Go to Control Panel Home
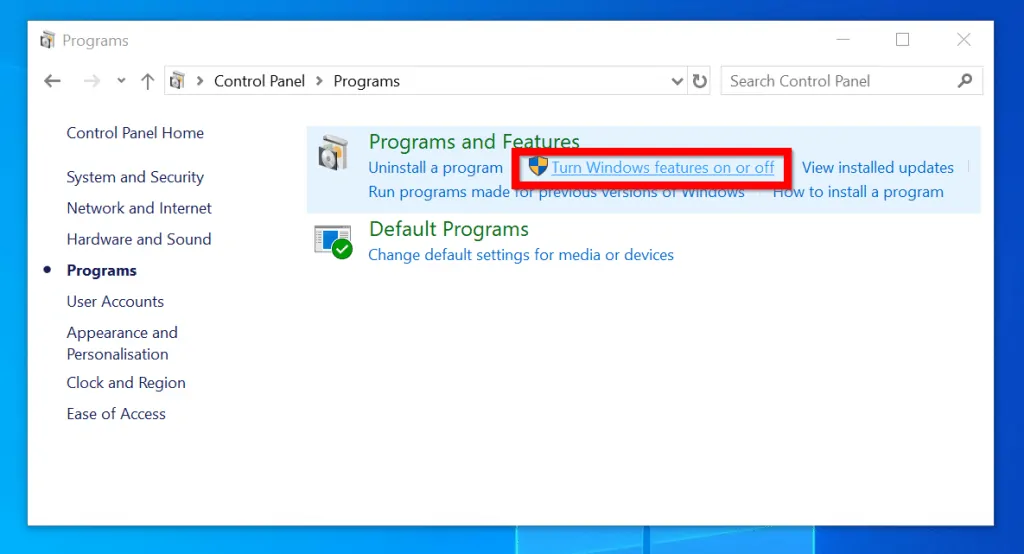 point(135,133)
